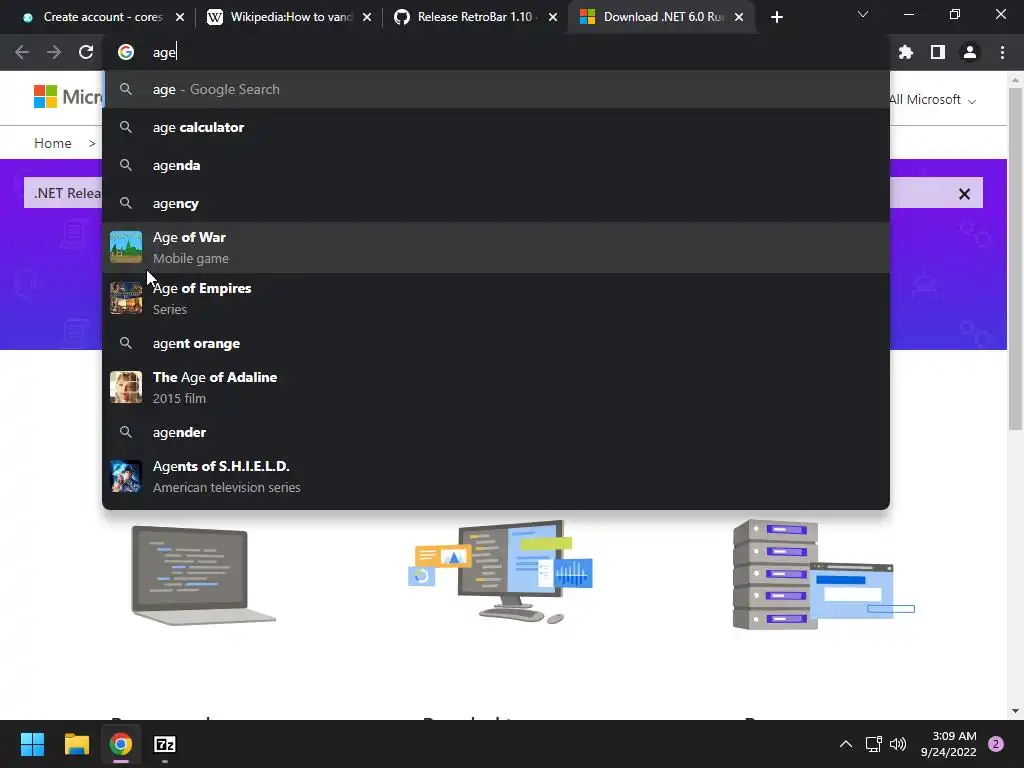Choose the 'agender' suggestion

496,432
